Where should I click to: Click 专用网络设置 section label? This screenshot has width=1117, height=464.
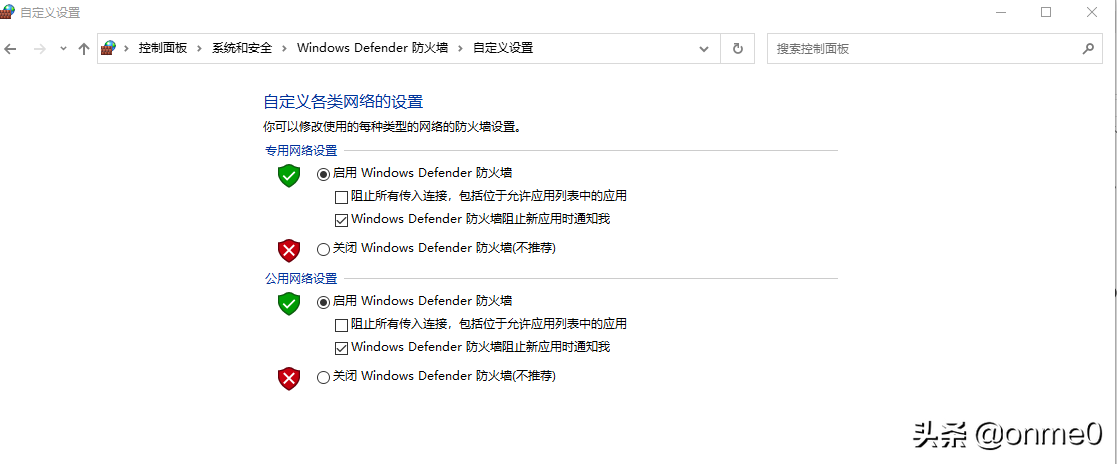click(x=301, y=150)
